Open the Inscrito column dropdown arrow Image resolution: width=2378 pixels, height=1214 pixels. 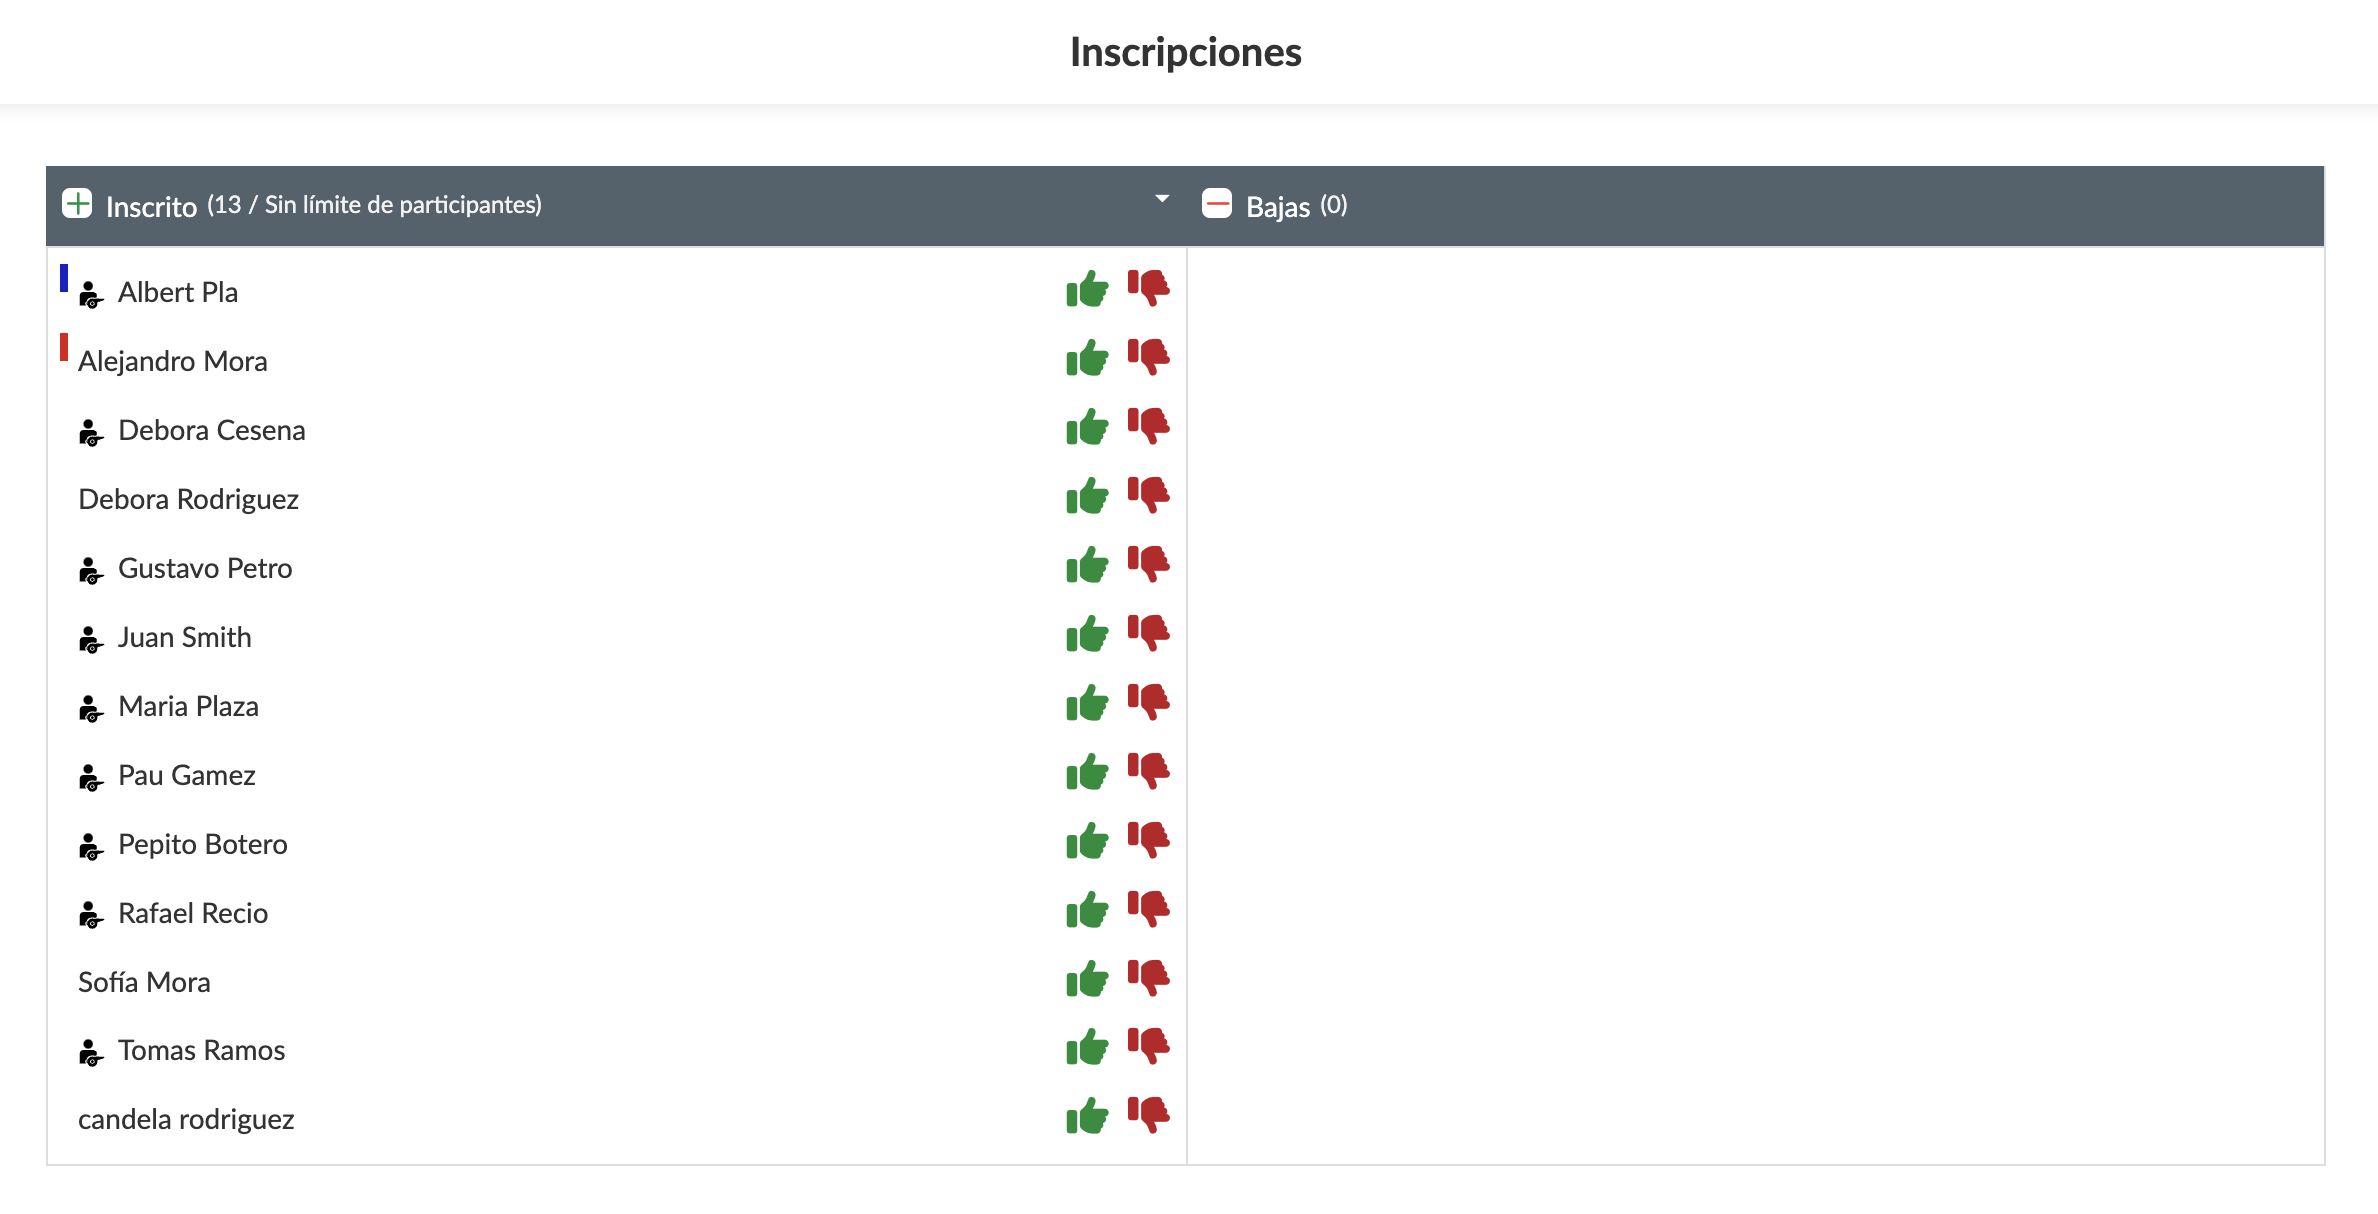pyautogui.click(x=1162, y=199)
